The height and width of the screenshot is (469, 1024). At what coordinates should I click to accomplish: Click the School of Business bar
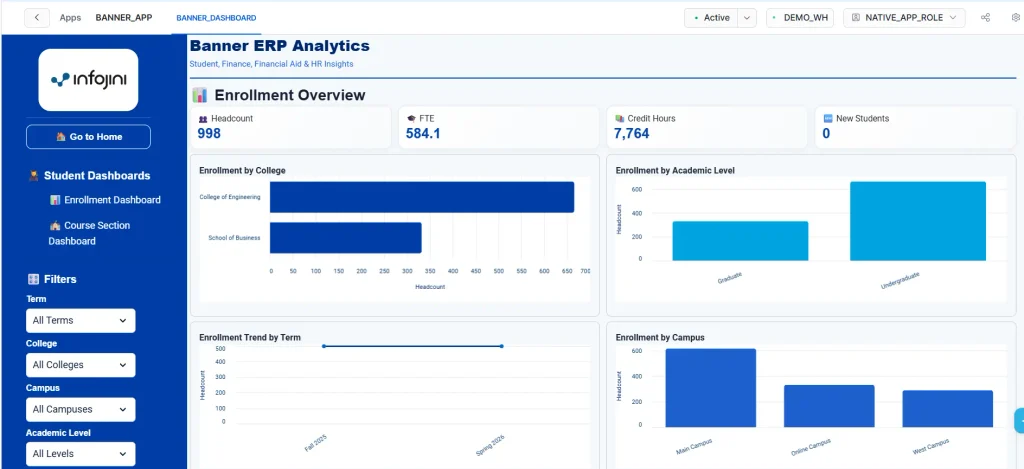coord(345,238)
